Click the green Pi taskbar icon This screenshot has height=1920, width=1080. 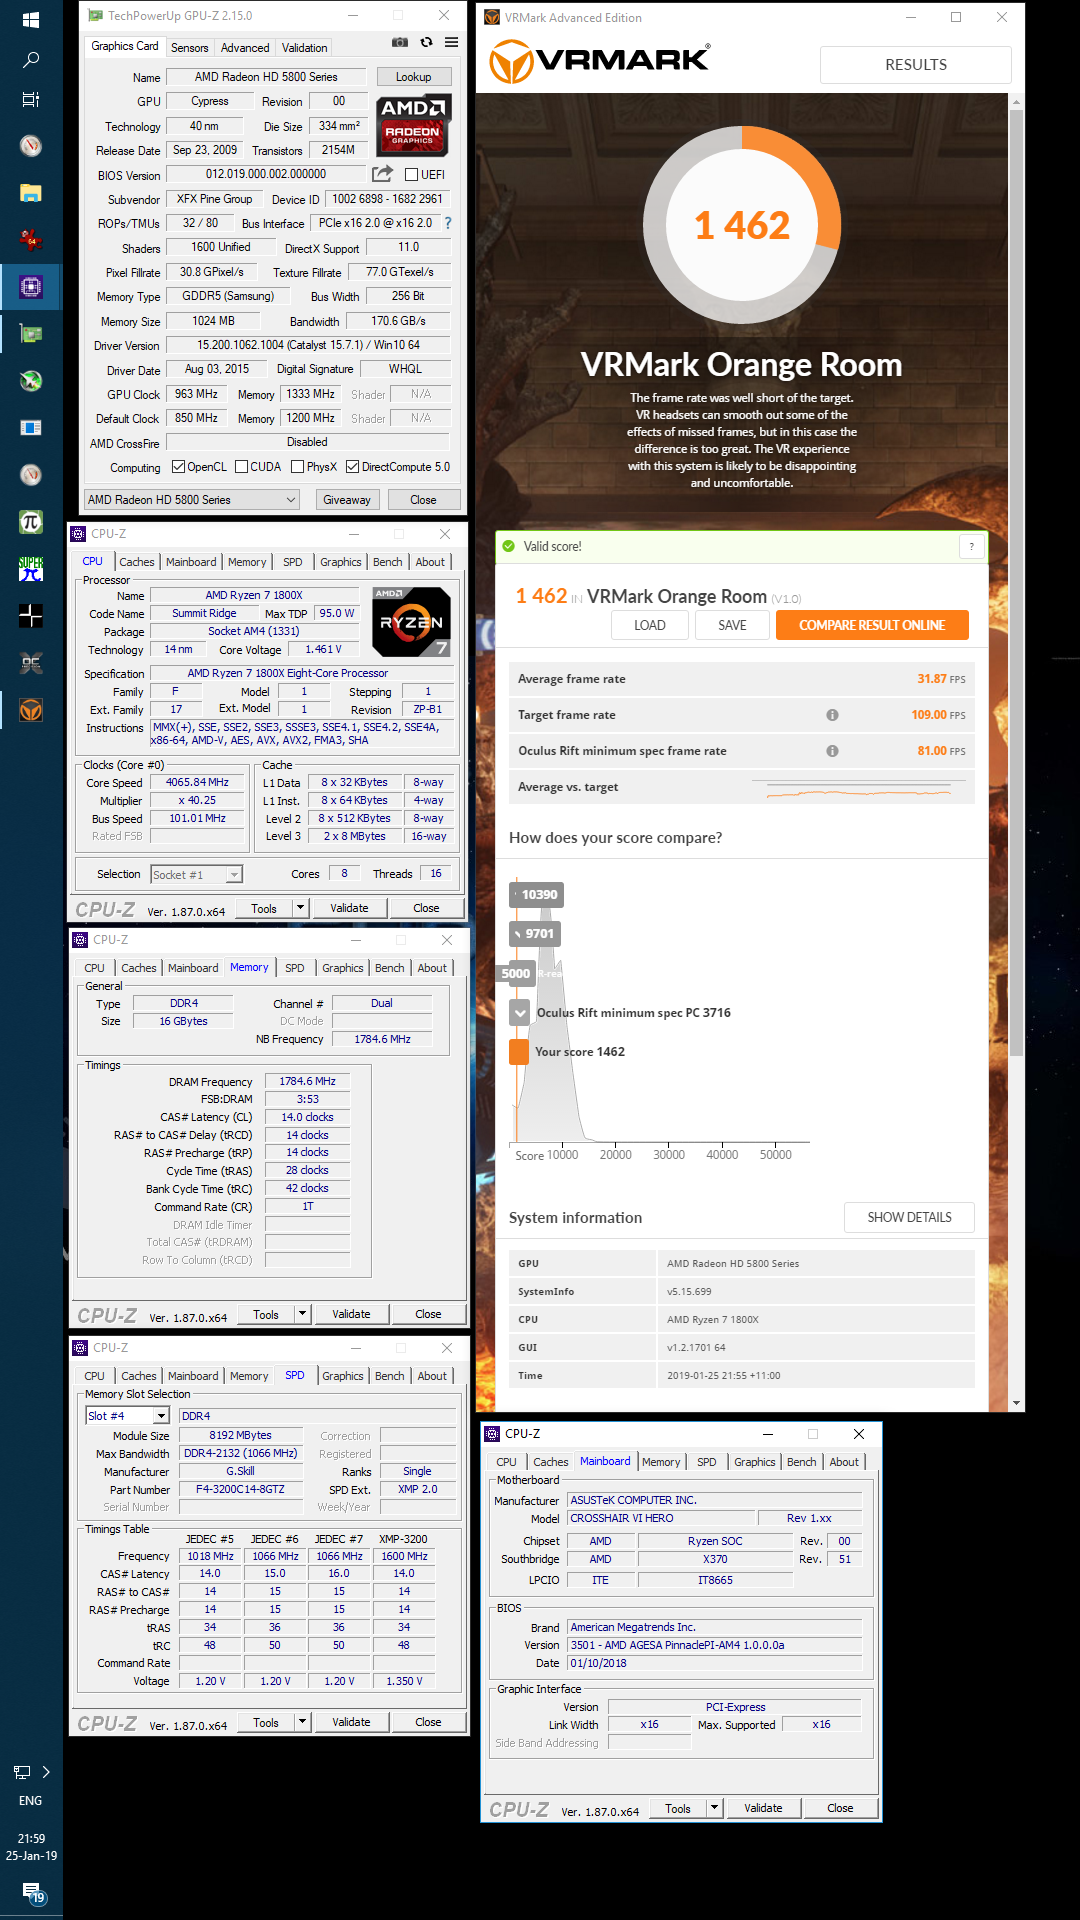[31, 522]
